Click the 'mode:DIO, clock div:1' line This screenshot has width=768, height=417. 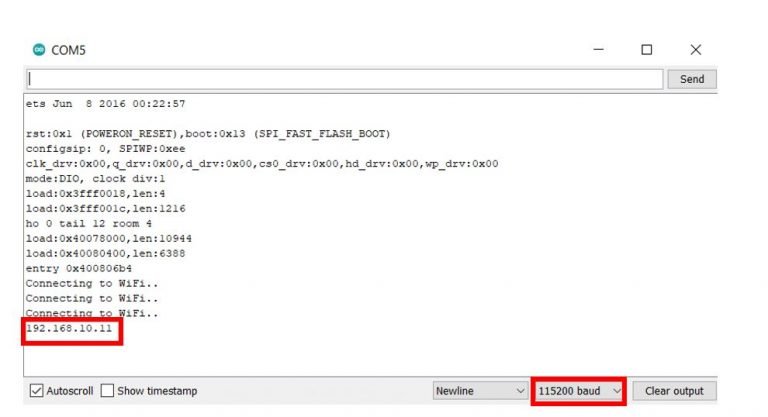point(96,178)
